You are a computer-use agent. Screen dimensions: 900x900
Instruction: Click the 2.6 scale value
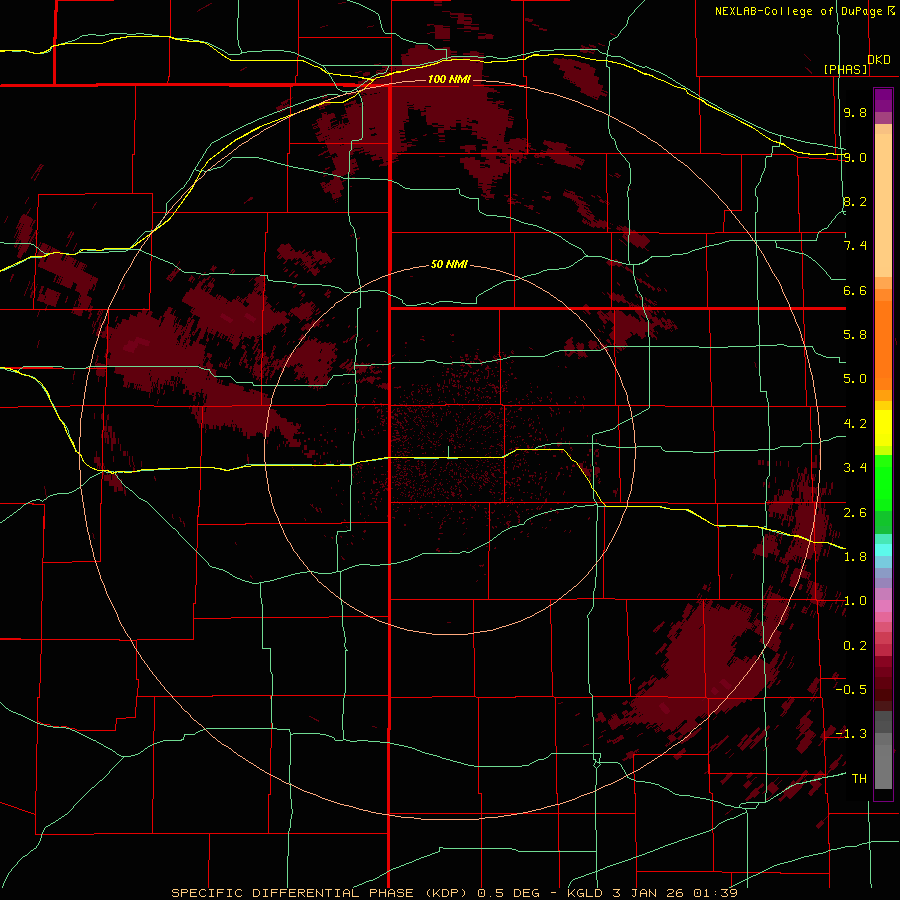[x=855, y=513]
